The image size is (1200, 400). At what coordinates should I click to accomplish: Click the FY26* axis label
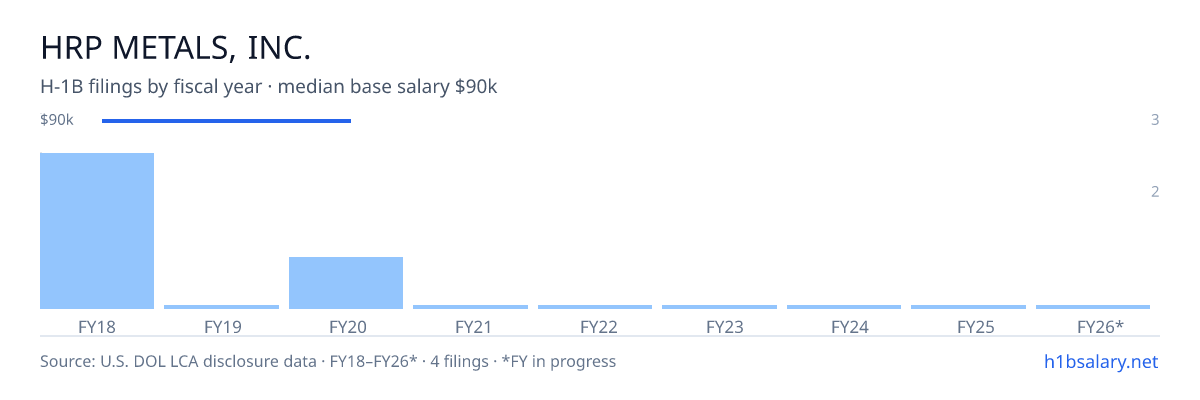point(1100,326)
